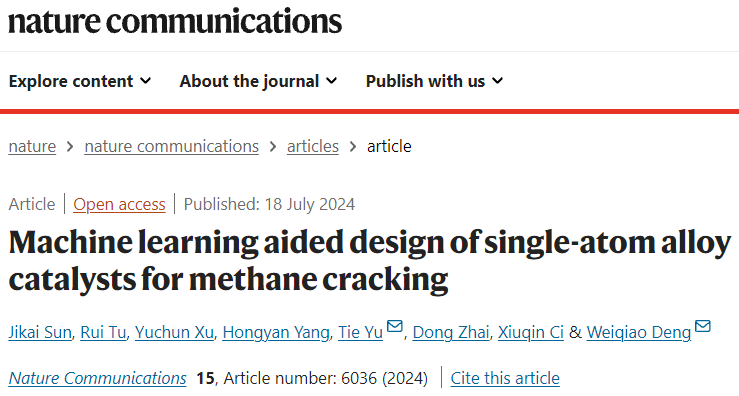
Task: Click Cite this article
Action: point(505,378)
